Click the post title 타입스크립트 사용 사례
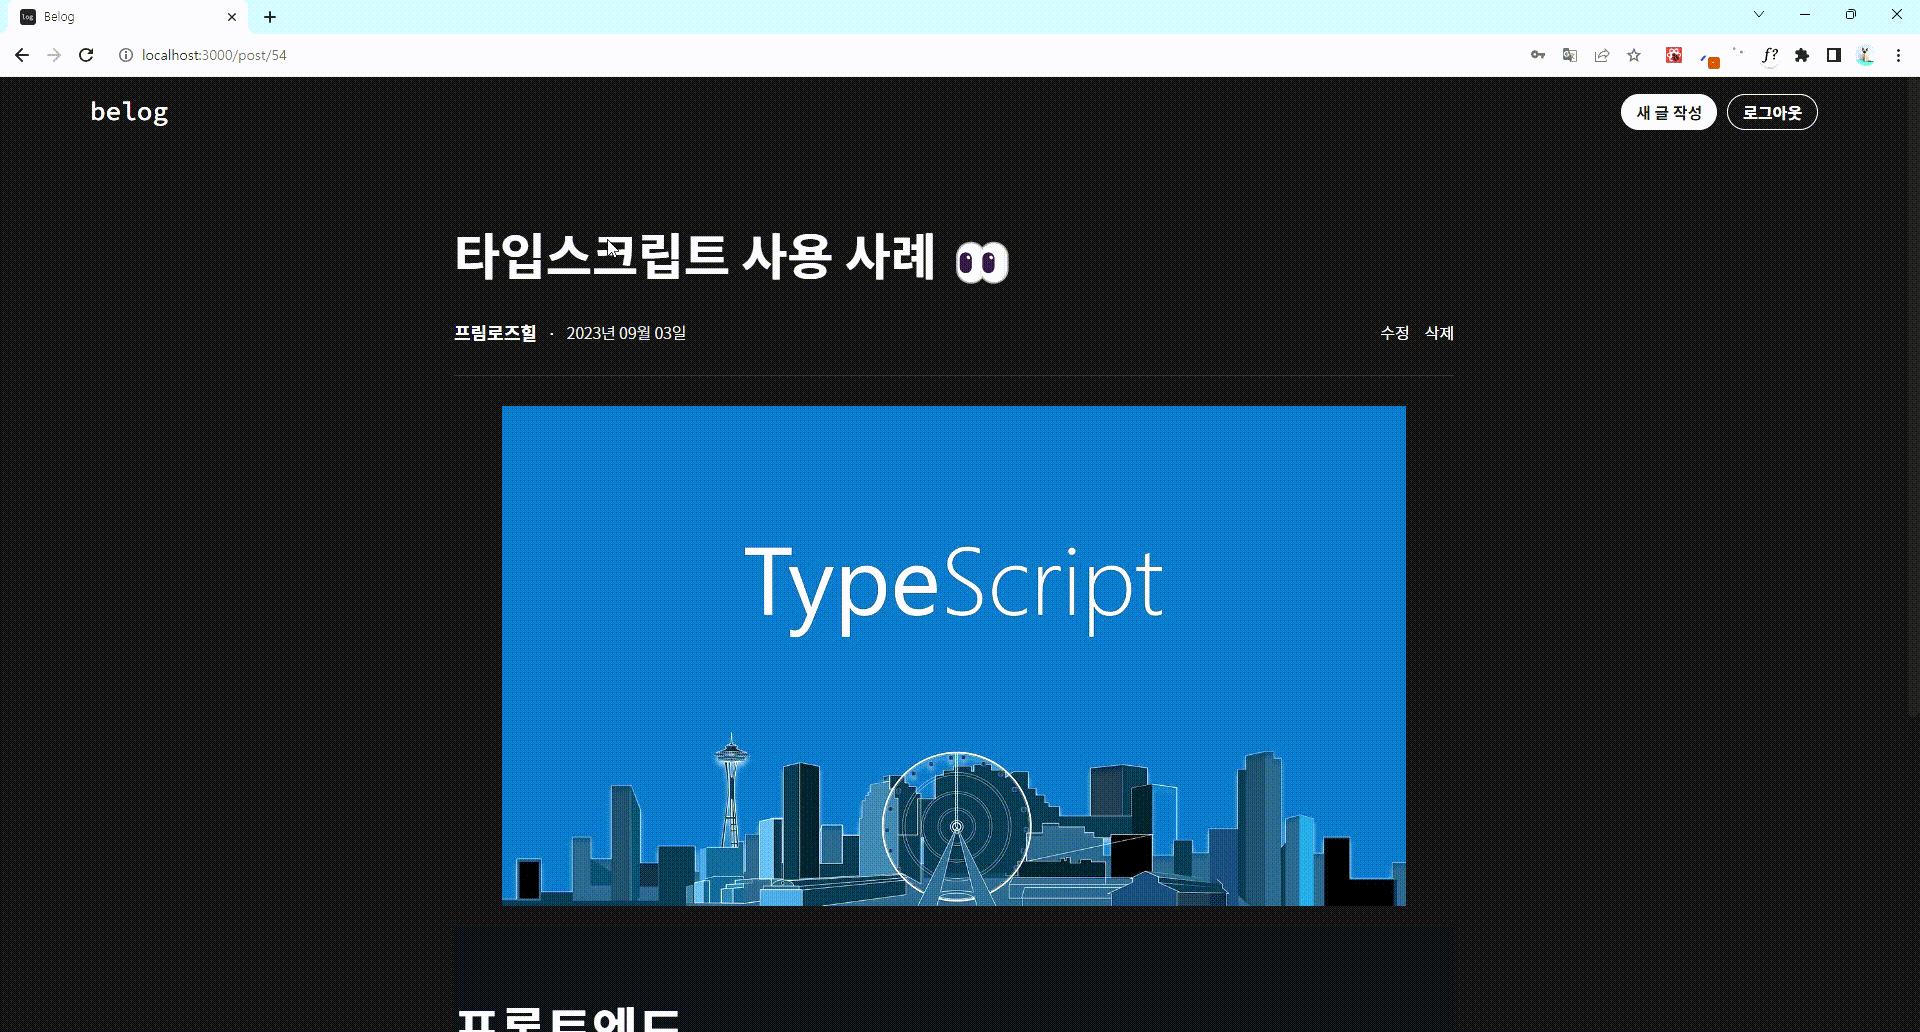Screen dimensions: 1920x1032 click(x=731, y=256)
